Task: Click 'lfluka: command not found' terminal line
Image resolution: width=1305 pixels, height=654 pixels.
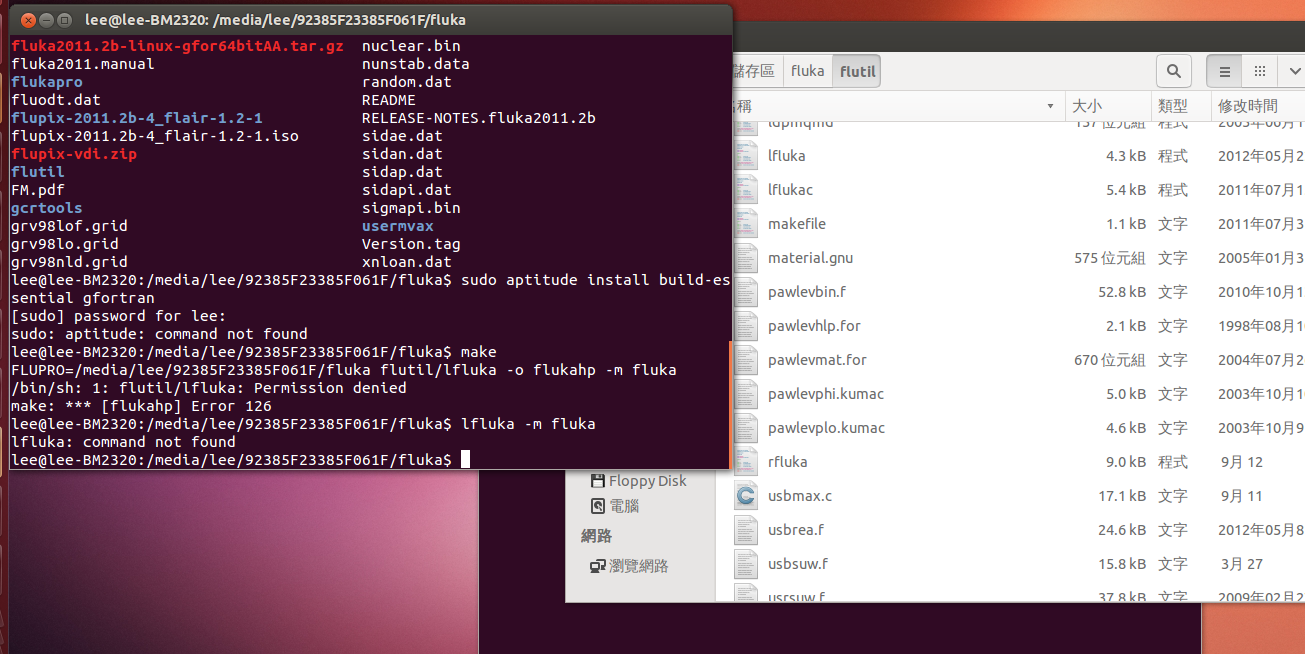Action: point(123,442)
